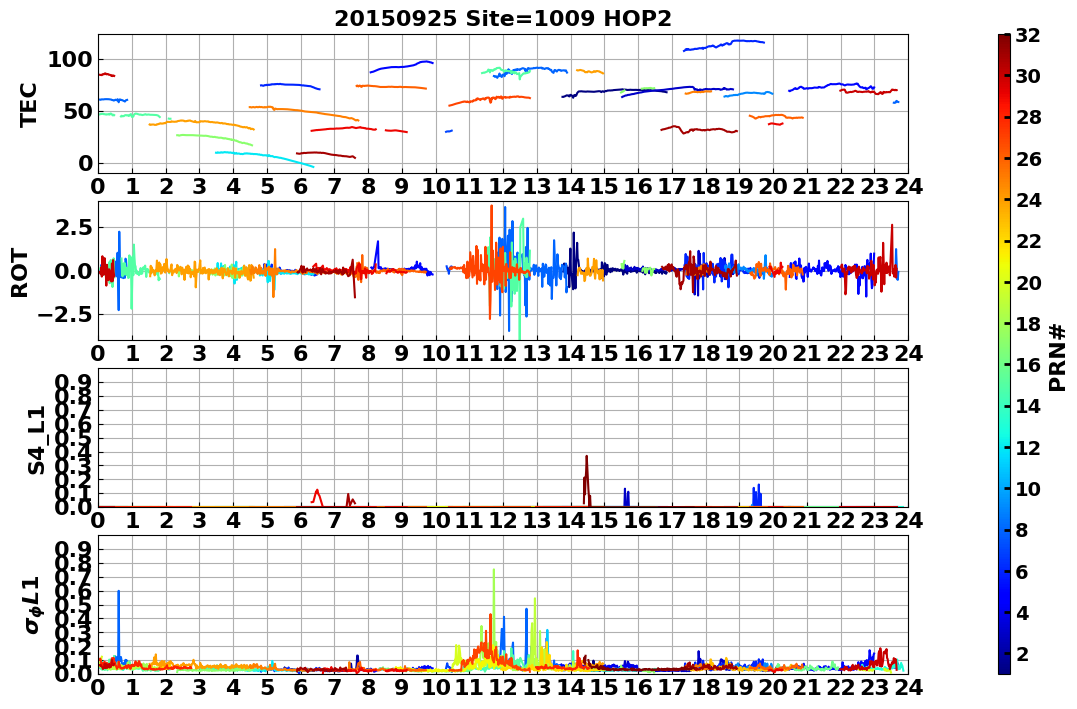Click hour 1 tick under S4_L1 panel
This screenshot has width=1077, height=709.
[132, 520]
